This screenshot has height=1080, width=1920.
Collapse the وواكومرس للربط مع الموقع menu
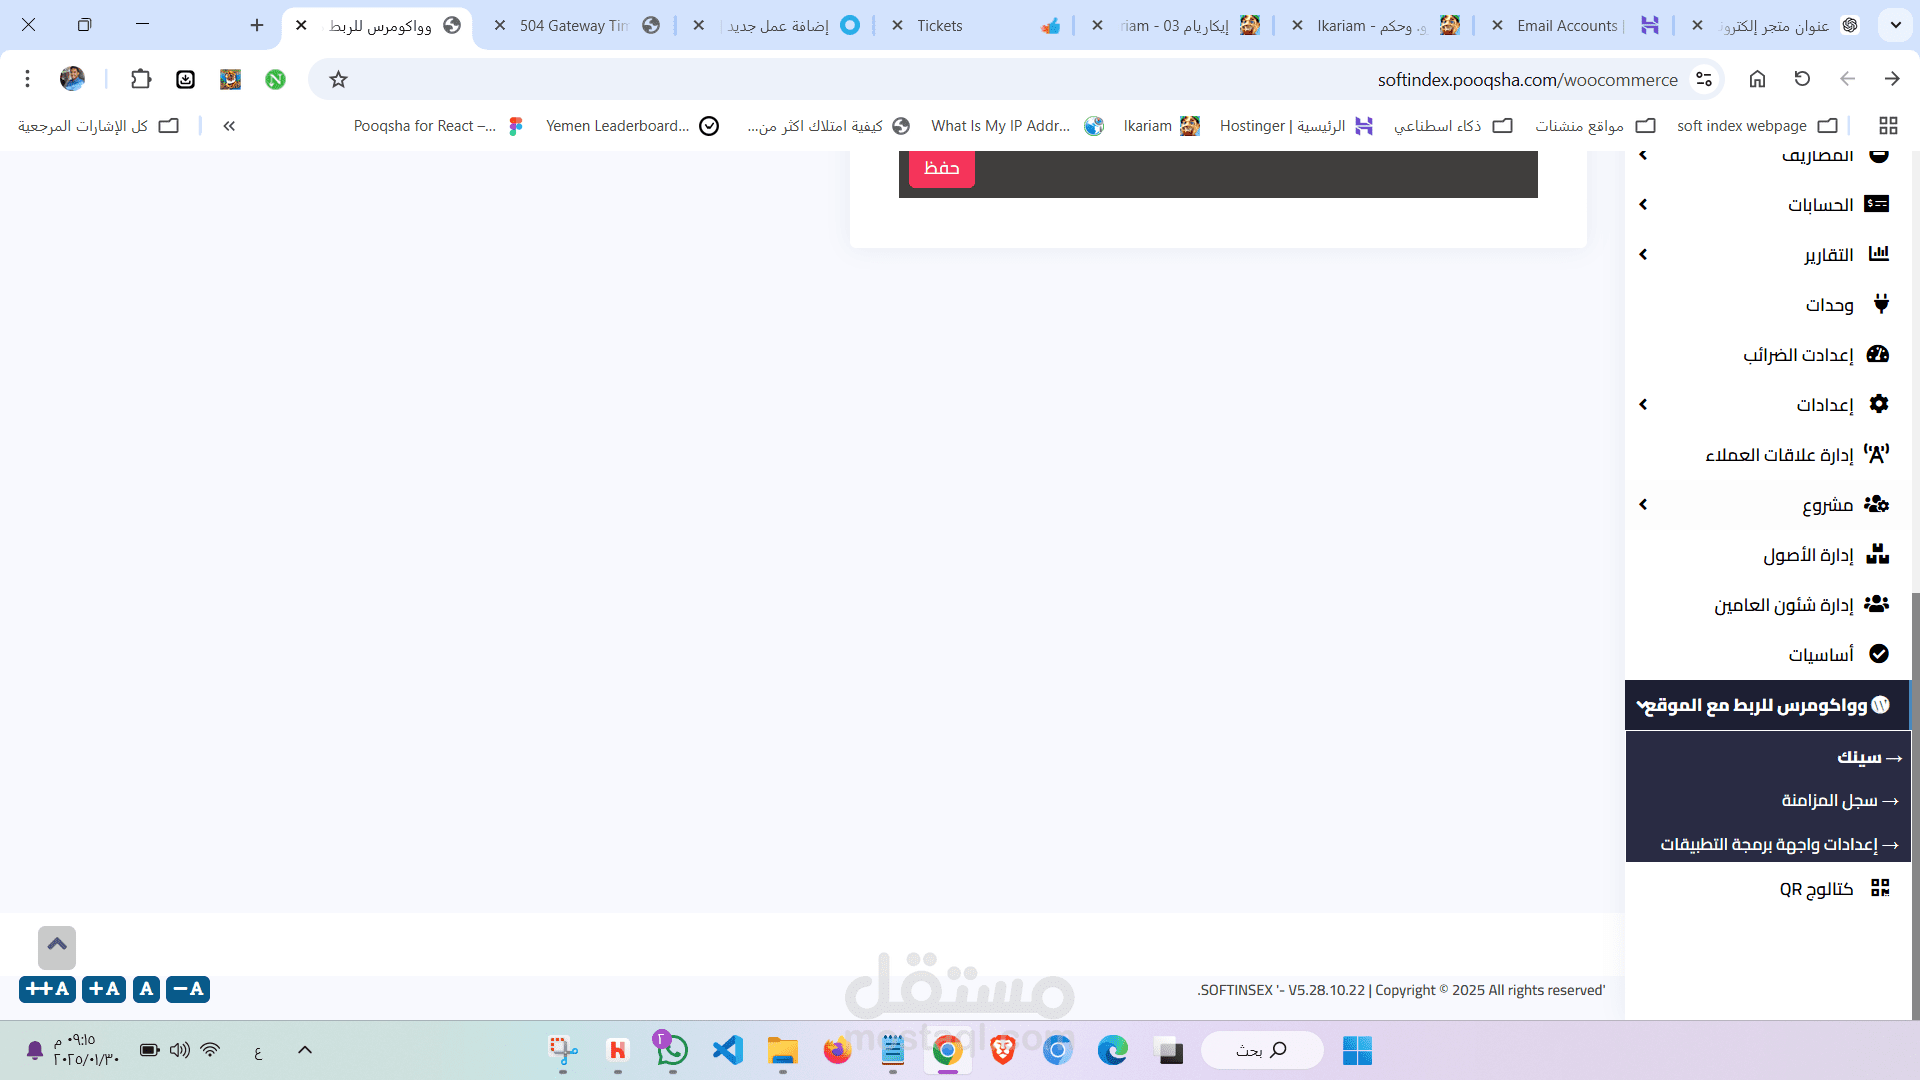pyautogui.click(x=1642, y=705)
